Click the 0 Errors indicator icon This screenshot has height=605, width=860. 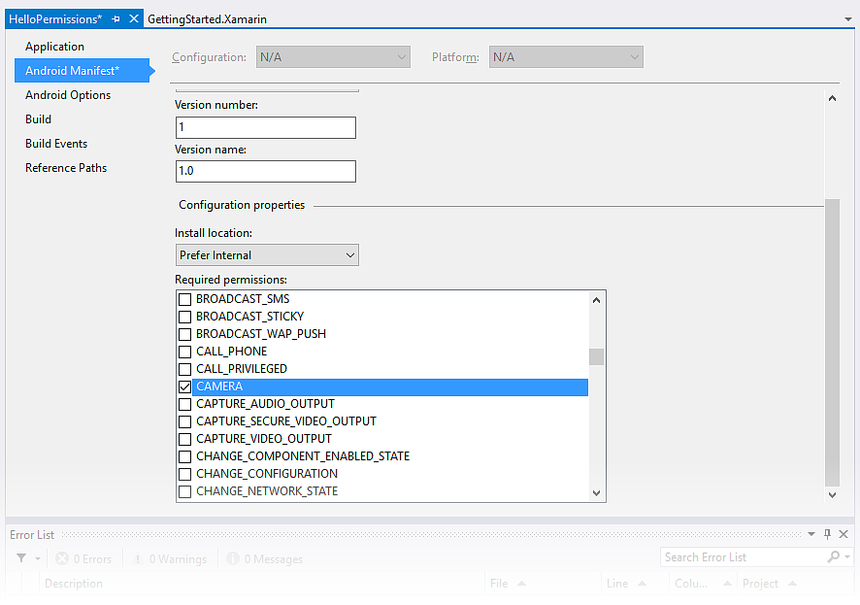click(x=62, y=558)
